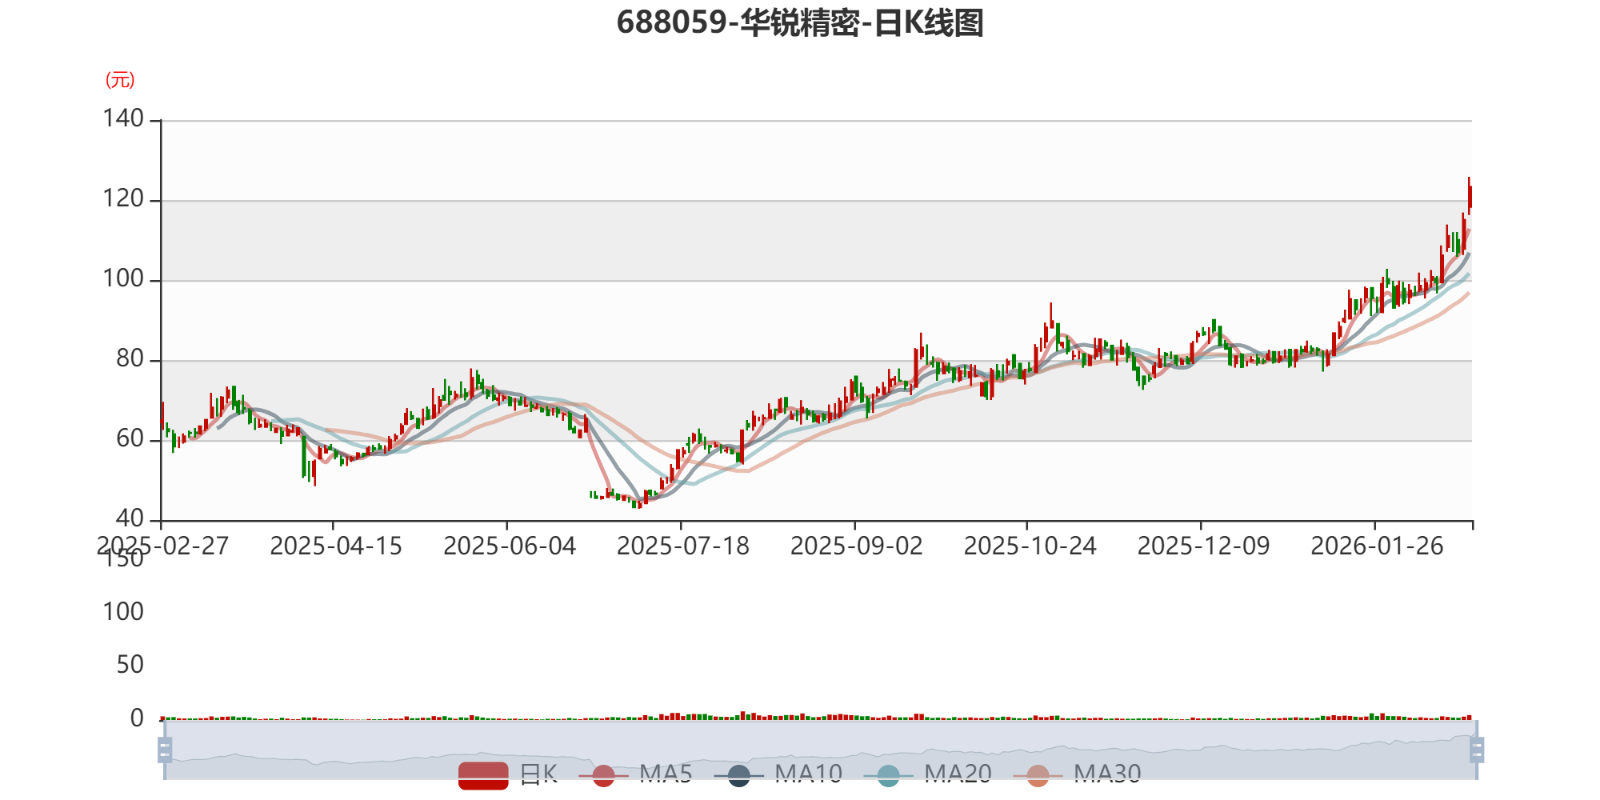Image resolution: width=1600 pixels, height=800 pixels.
Task: Click the 2026-01-26 date axis label
Action: (x=1378, y=546)
